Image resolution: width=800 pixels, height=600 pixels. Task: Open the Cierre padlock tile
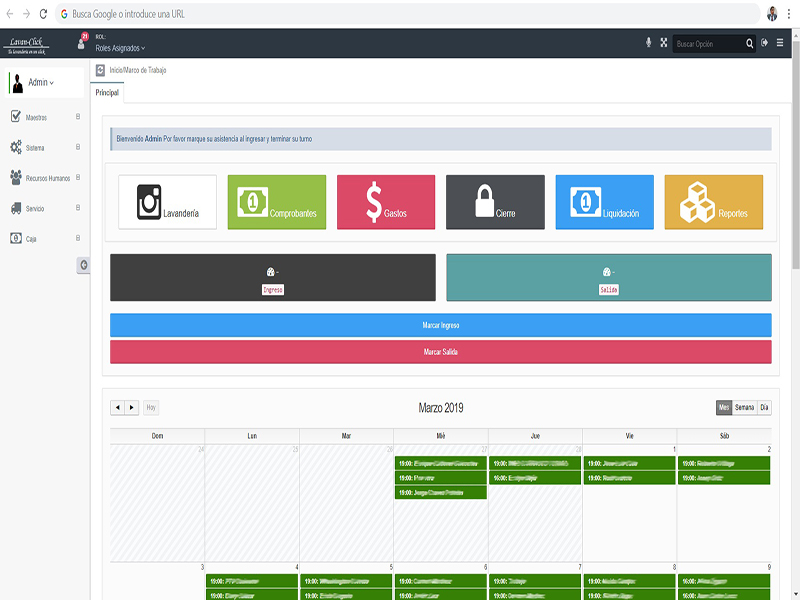[x=495, y=202]
